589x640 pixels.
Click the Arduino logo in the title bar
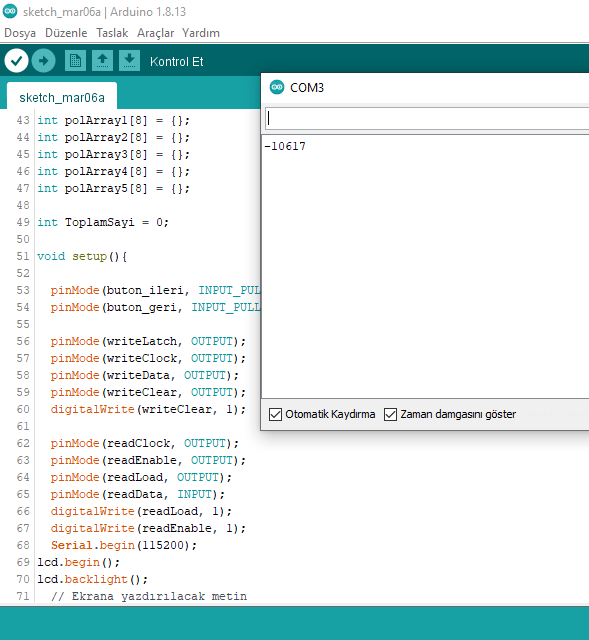pyautogui.click(x=10, y=11)
